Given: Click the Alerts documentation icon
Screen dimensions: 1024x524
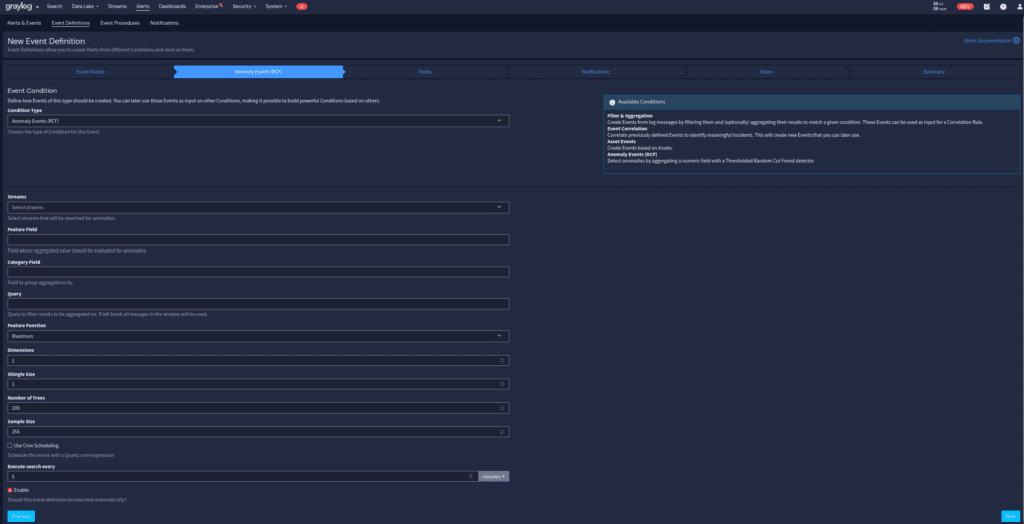Looking at the screenshot, I should (x=1016, y=41).
